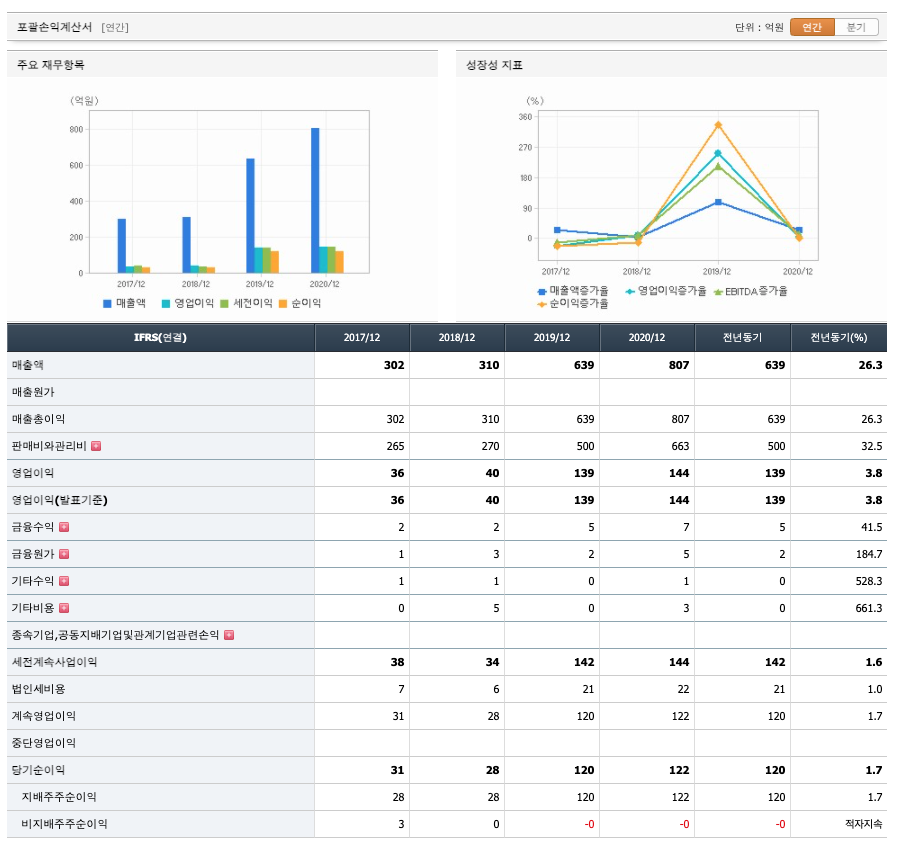Select the 매출총이익 row label

point(38,419)
